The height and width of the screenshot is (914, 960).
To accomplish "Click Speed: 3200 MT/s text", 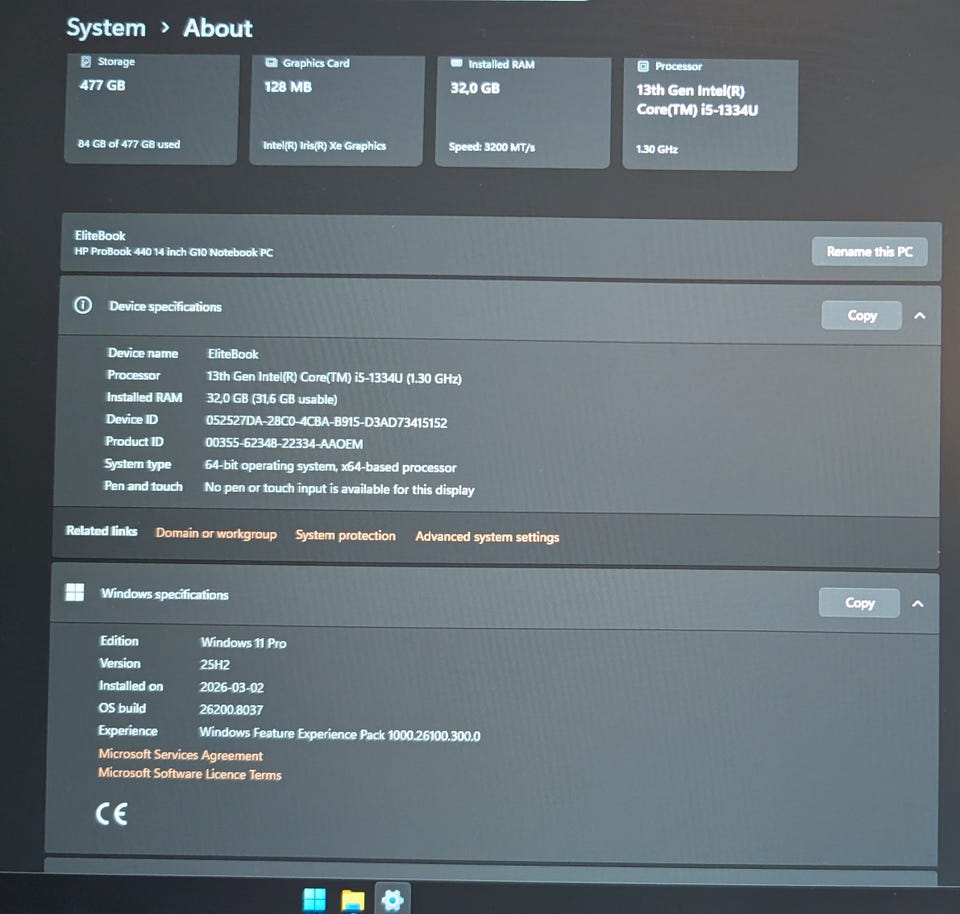I will pyautogui.click(x=492, y=147).
